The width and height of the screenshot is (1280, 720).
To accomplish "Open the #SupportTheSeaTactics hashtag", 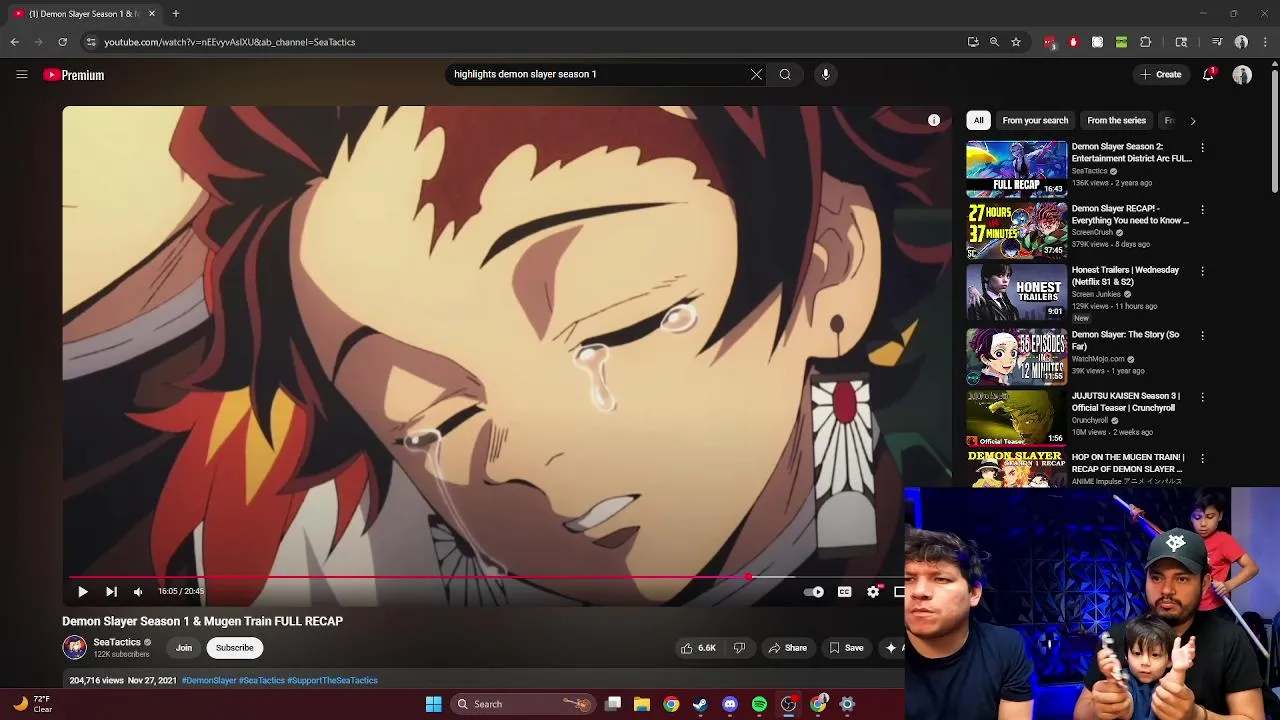I will [x=332, y=680].
